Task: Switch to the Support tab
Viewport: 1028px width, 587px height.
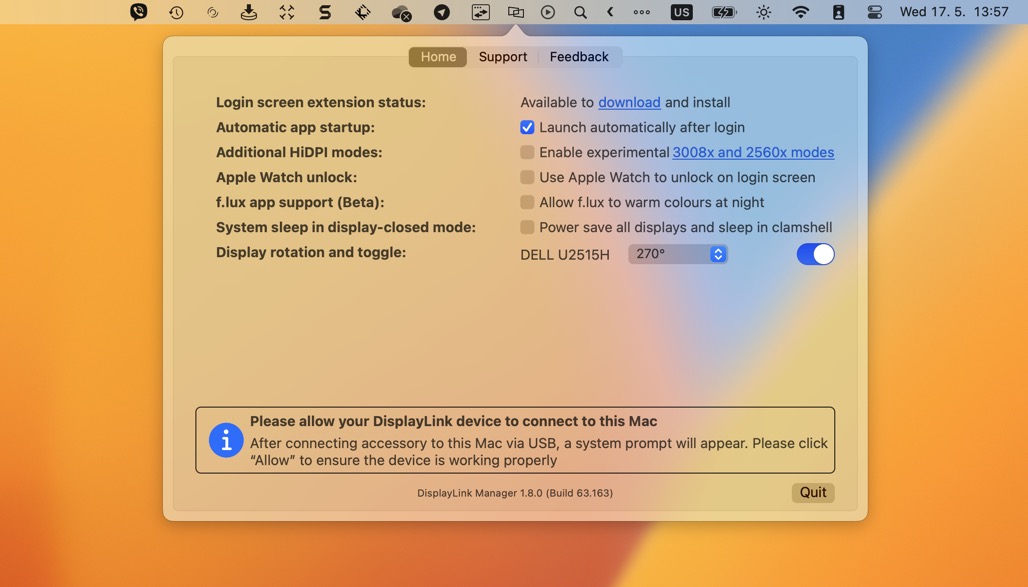Action: point(503,57)
